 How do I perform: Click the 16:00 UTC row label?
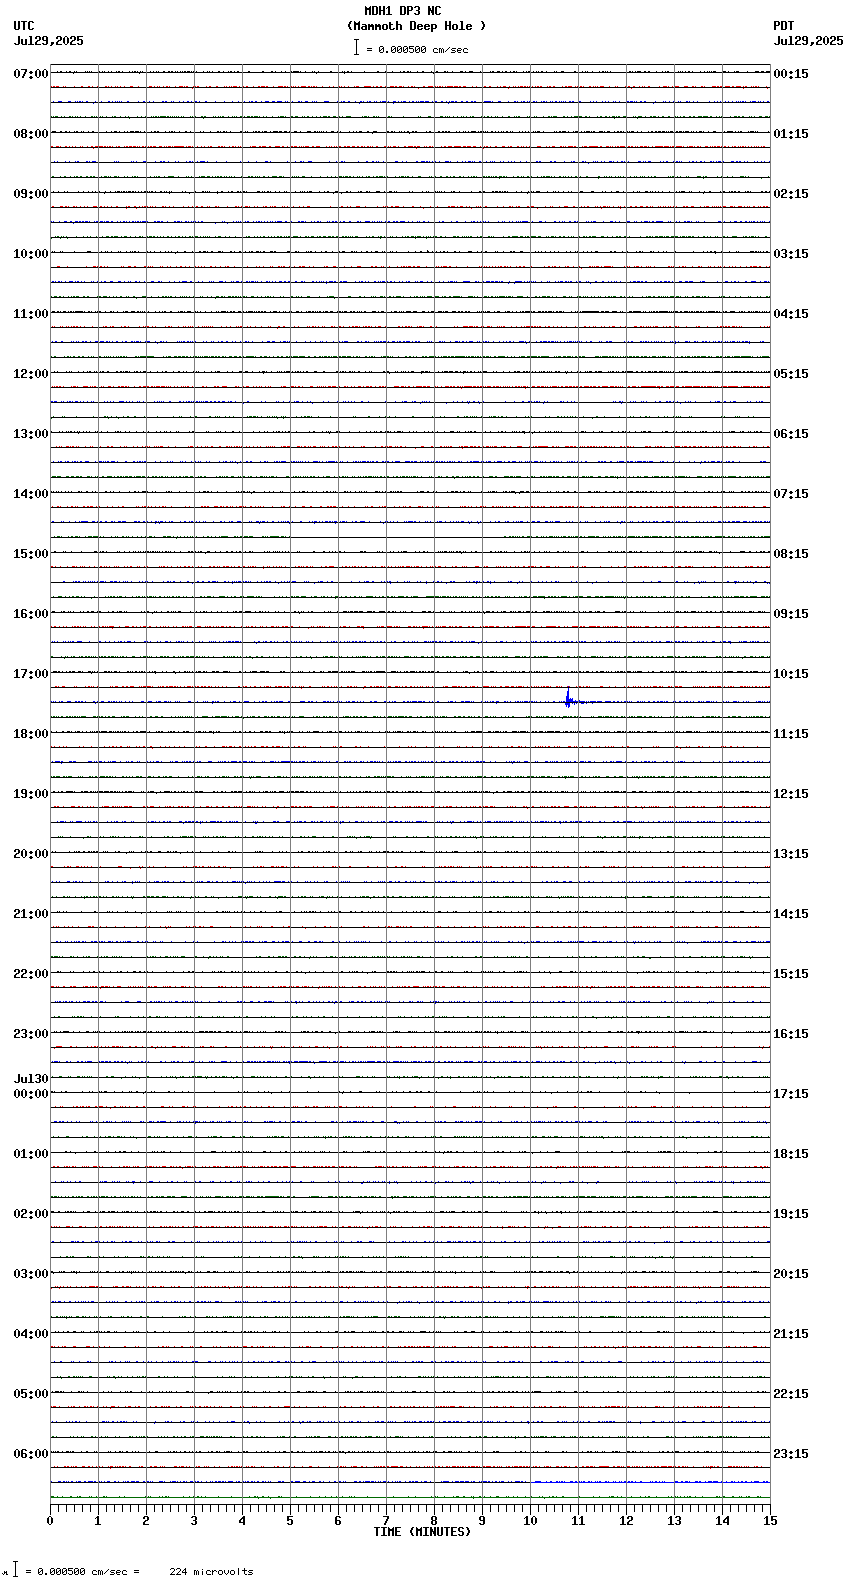[31, 614]
